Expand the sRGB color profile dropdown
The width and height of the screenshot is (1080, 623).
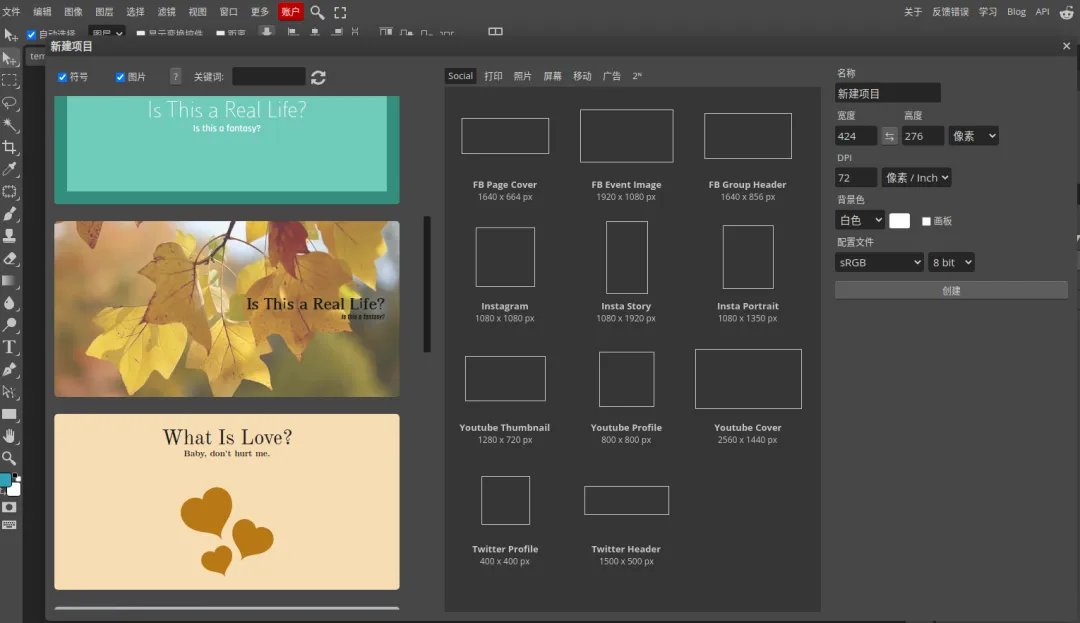tap(879, 262)
